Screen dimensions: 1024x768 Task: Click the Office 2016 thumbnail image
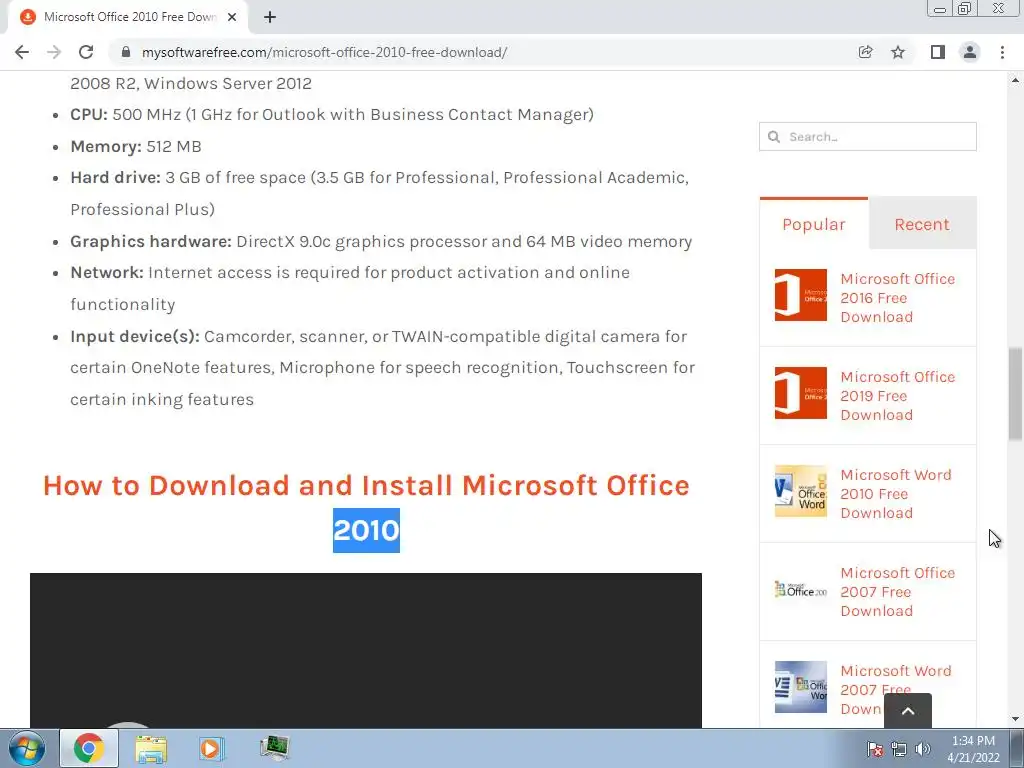(801, 295)
